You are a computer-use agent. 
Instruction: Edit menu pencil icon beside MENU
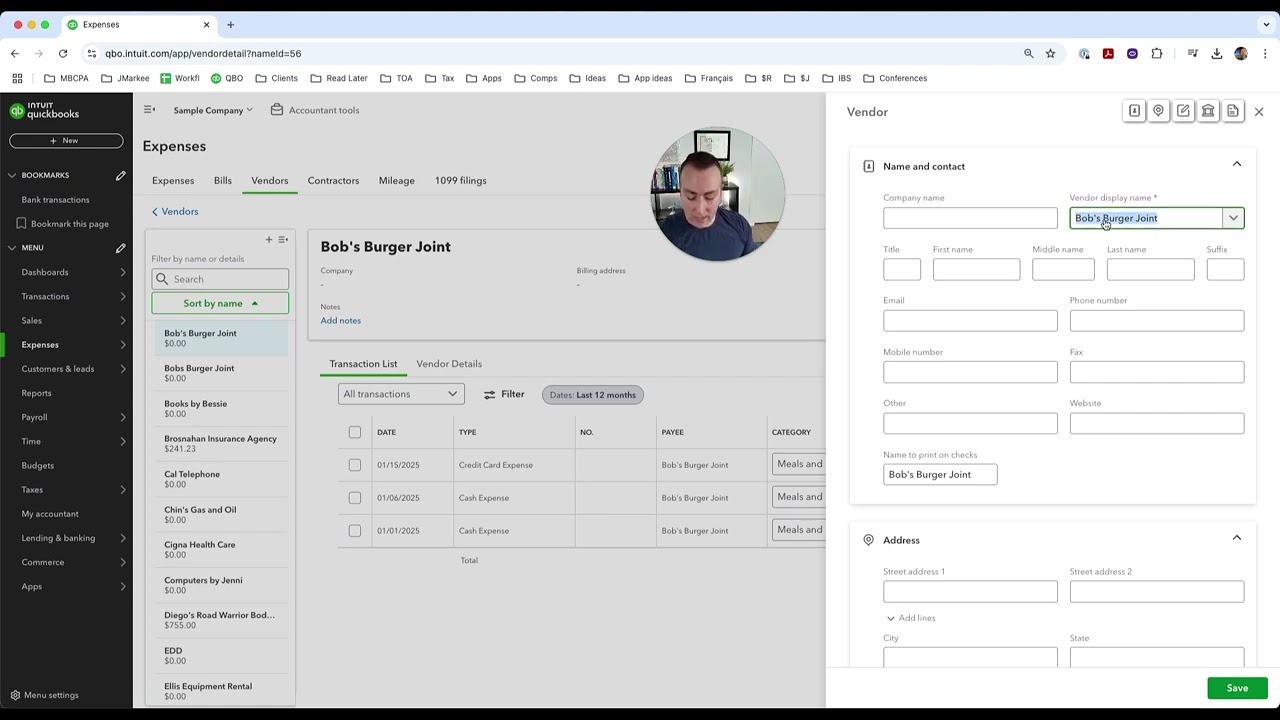click(121, 247)
